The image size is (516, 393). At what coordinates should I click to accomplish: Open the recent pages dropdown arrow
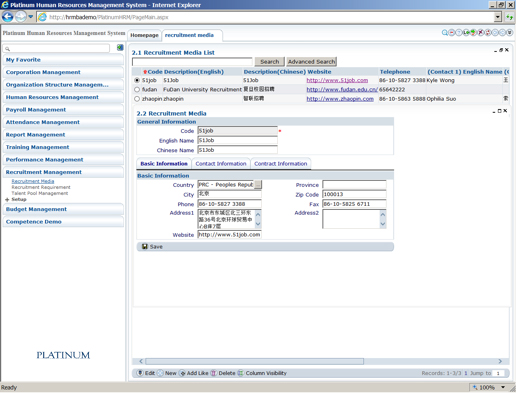pos(31,16)
